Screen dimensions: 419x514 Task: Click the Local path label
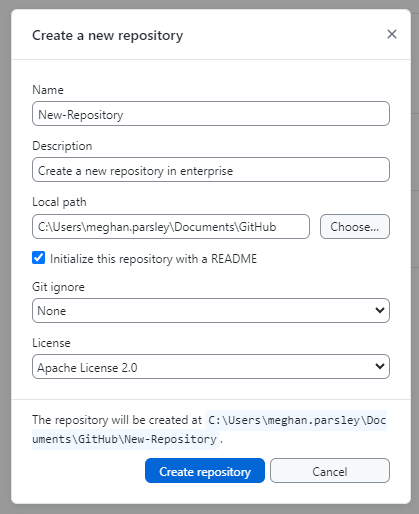coord(59,202)
